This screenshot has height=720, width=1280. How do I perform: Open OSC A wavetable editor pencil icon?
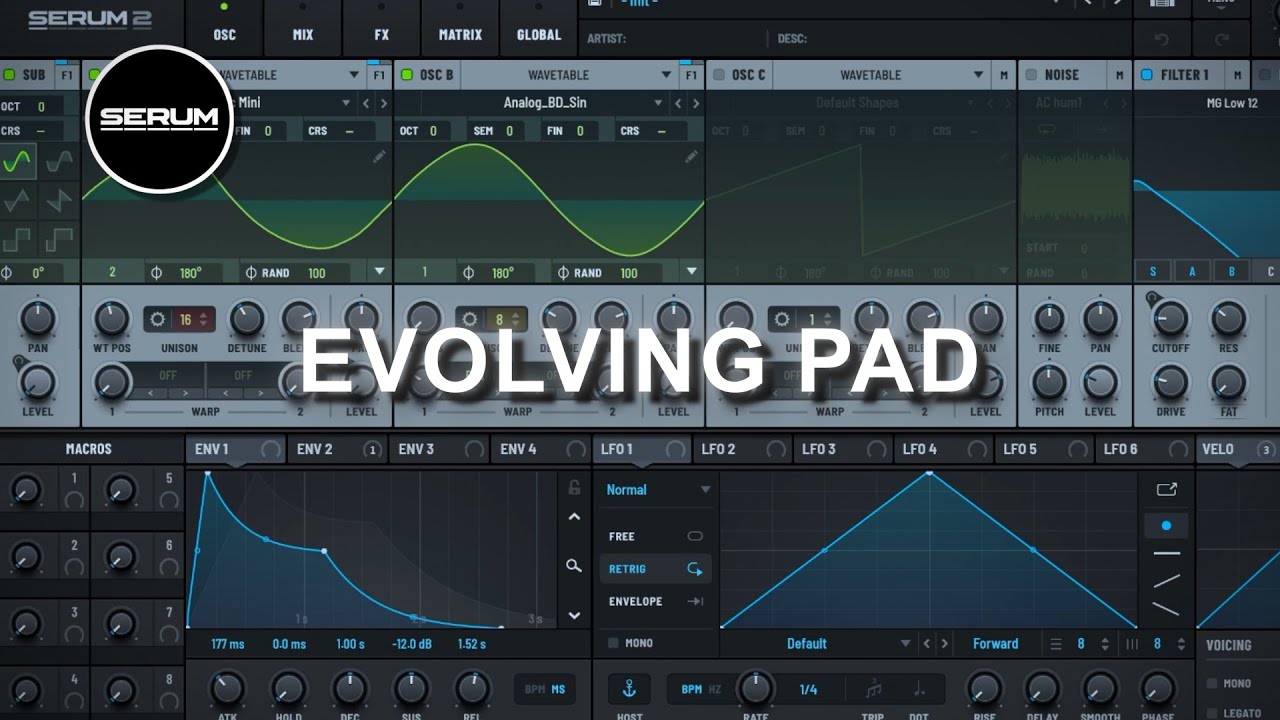tap(380, 157)
